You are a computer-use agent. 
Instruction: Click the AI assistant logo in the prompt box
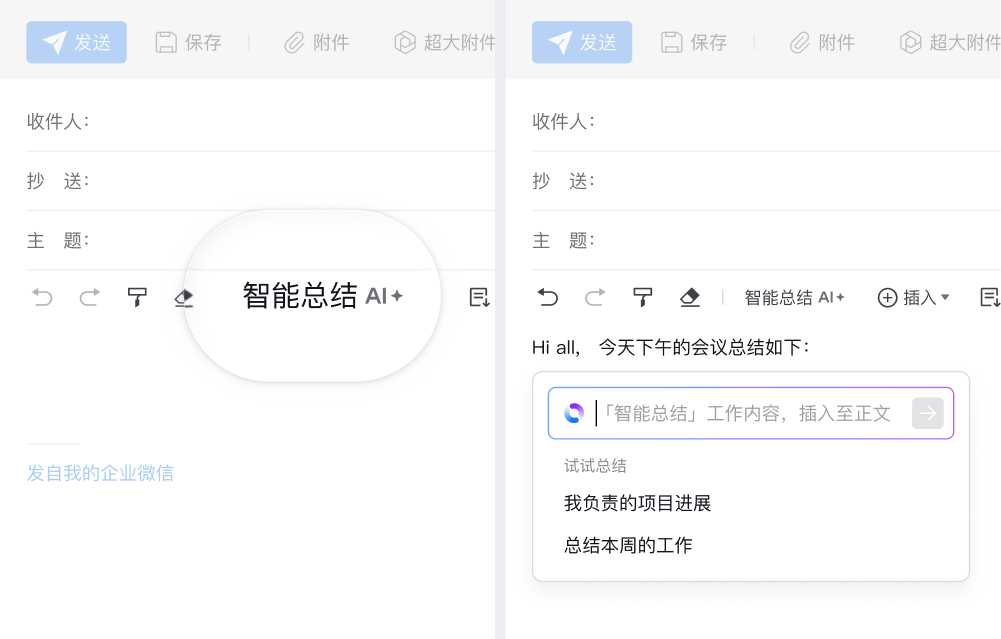click(573, 412)
